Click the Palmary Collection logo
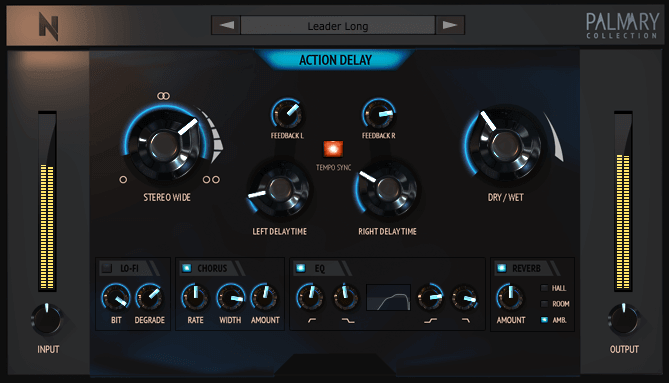Viewport: 669px width, 383px height. click(622, 26)
